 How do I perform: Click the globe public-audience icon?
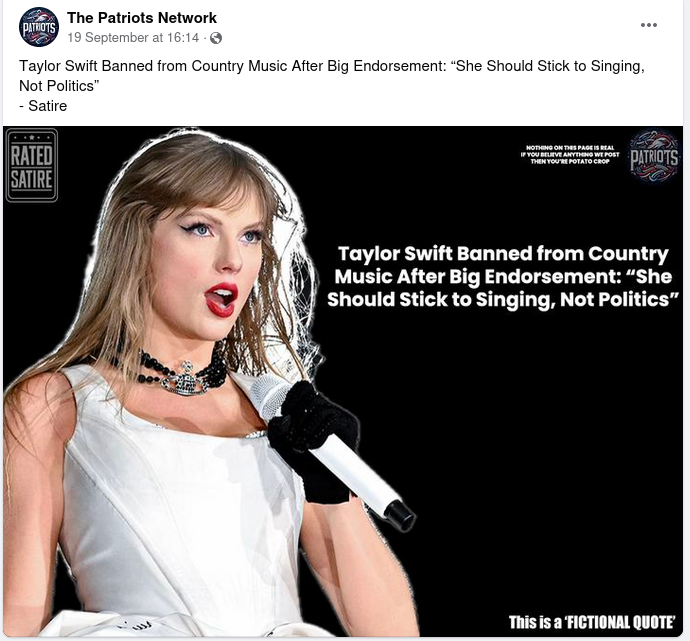click(216, 38)
